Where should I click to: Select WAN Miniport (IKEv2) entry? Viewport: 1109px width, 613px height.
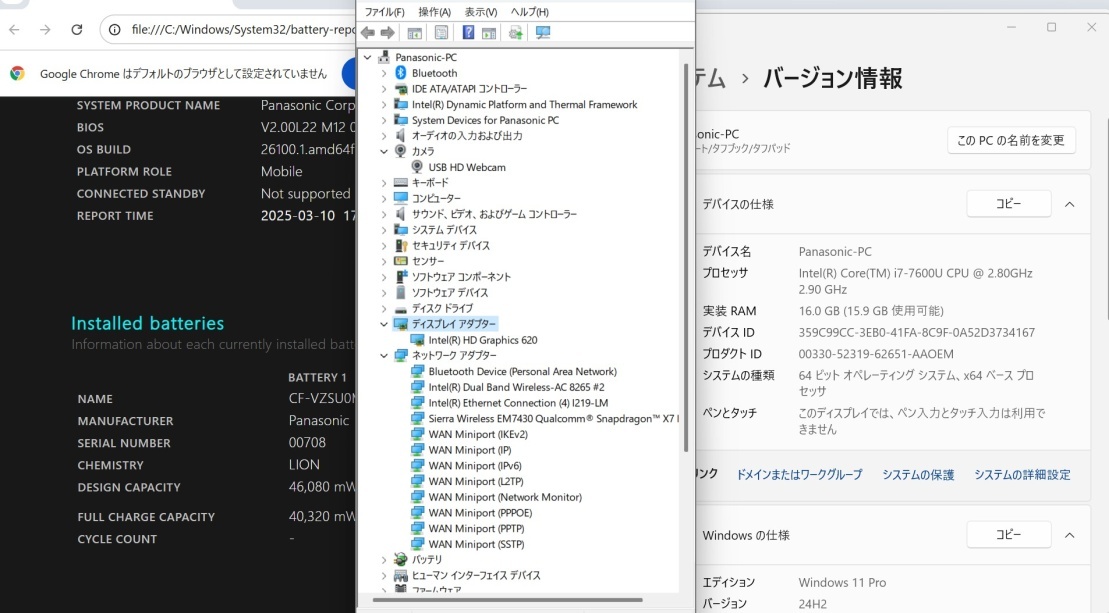coord(478,434)
